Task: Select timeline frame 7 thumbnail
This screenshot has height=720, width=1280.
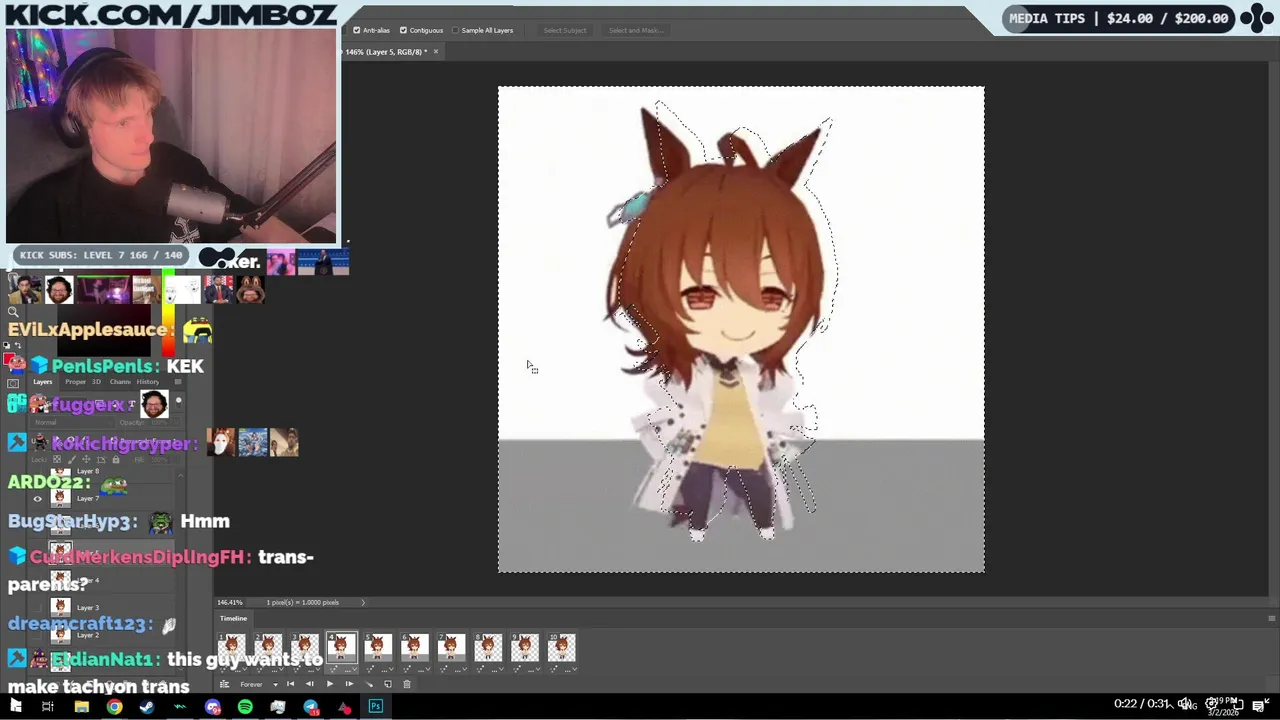Action: [x=451, y=648]
